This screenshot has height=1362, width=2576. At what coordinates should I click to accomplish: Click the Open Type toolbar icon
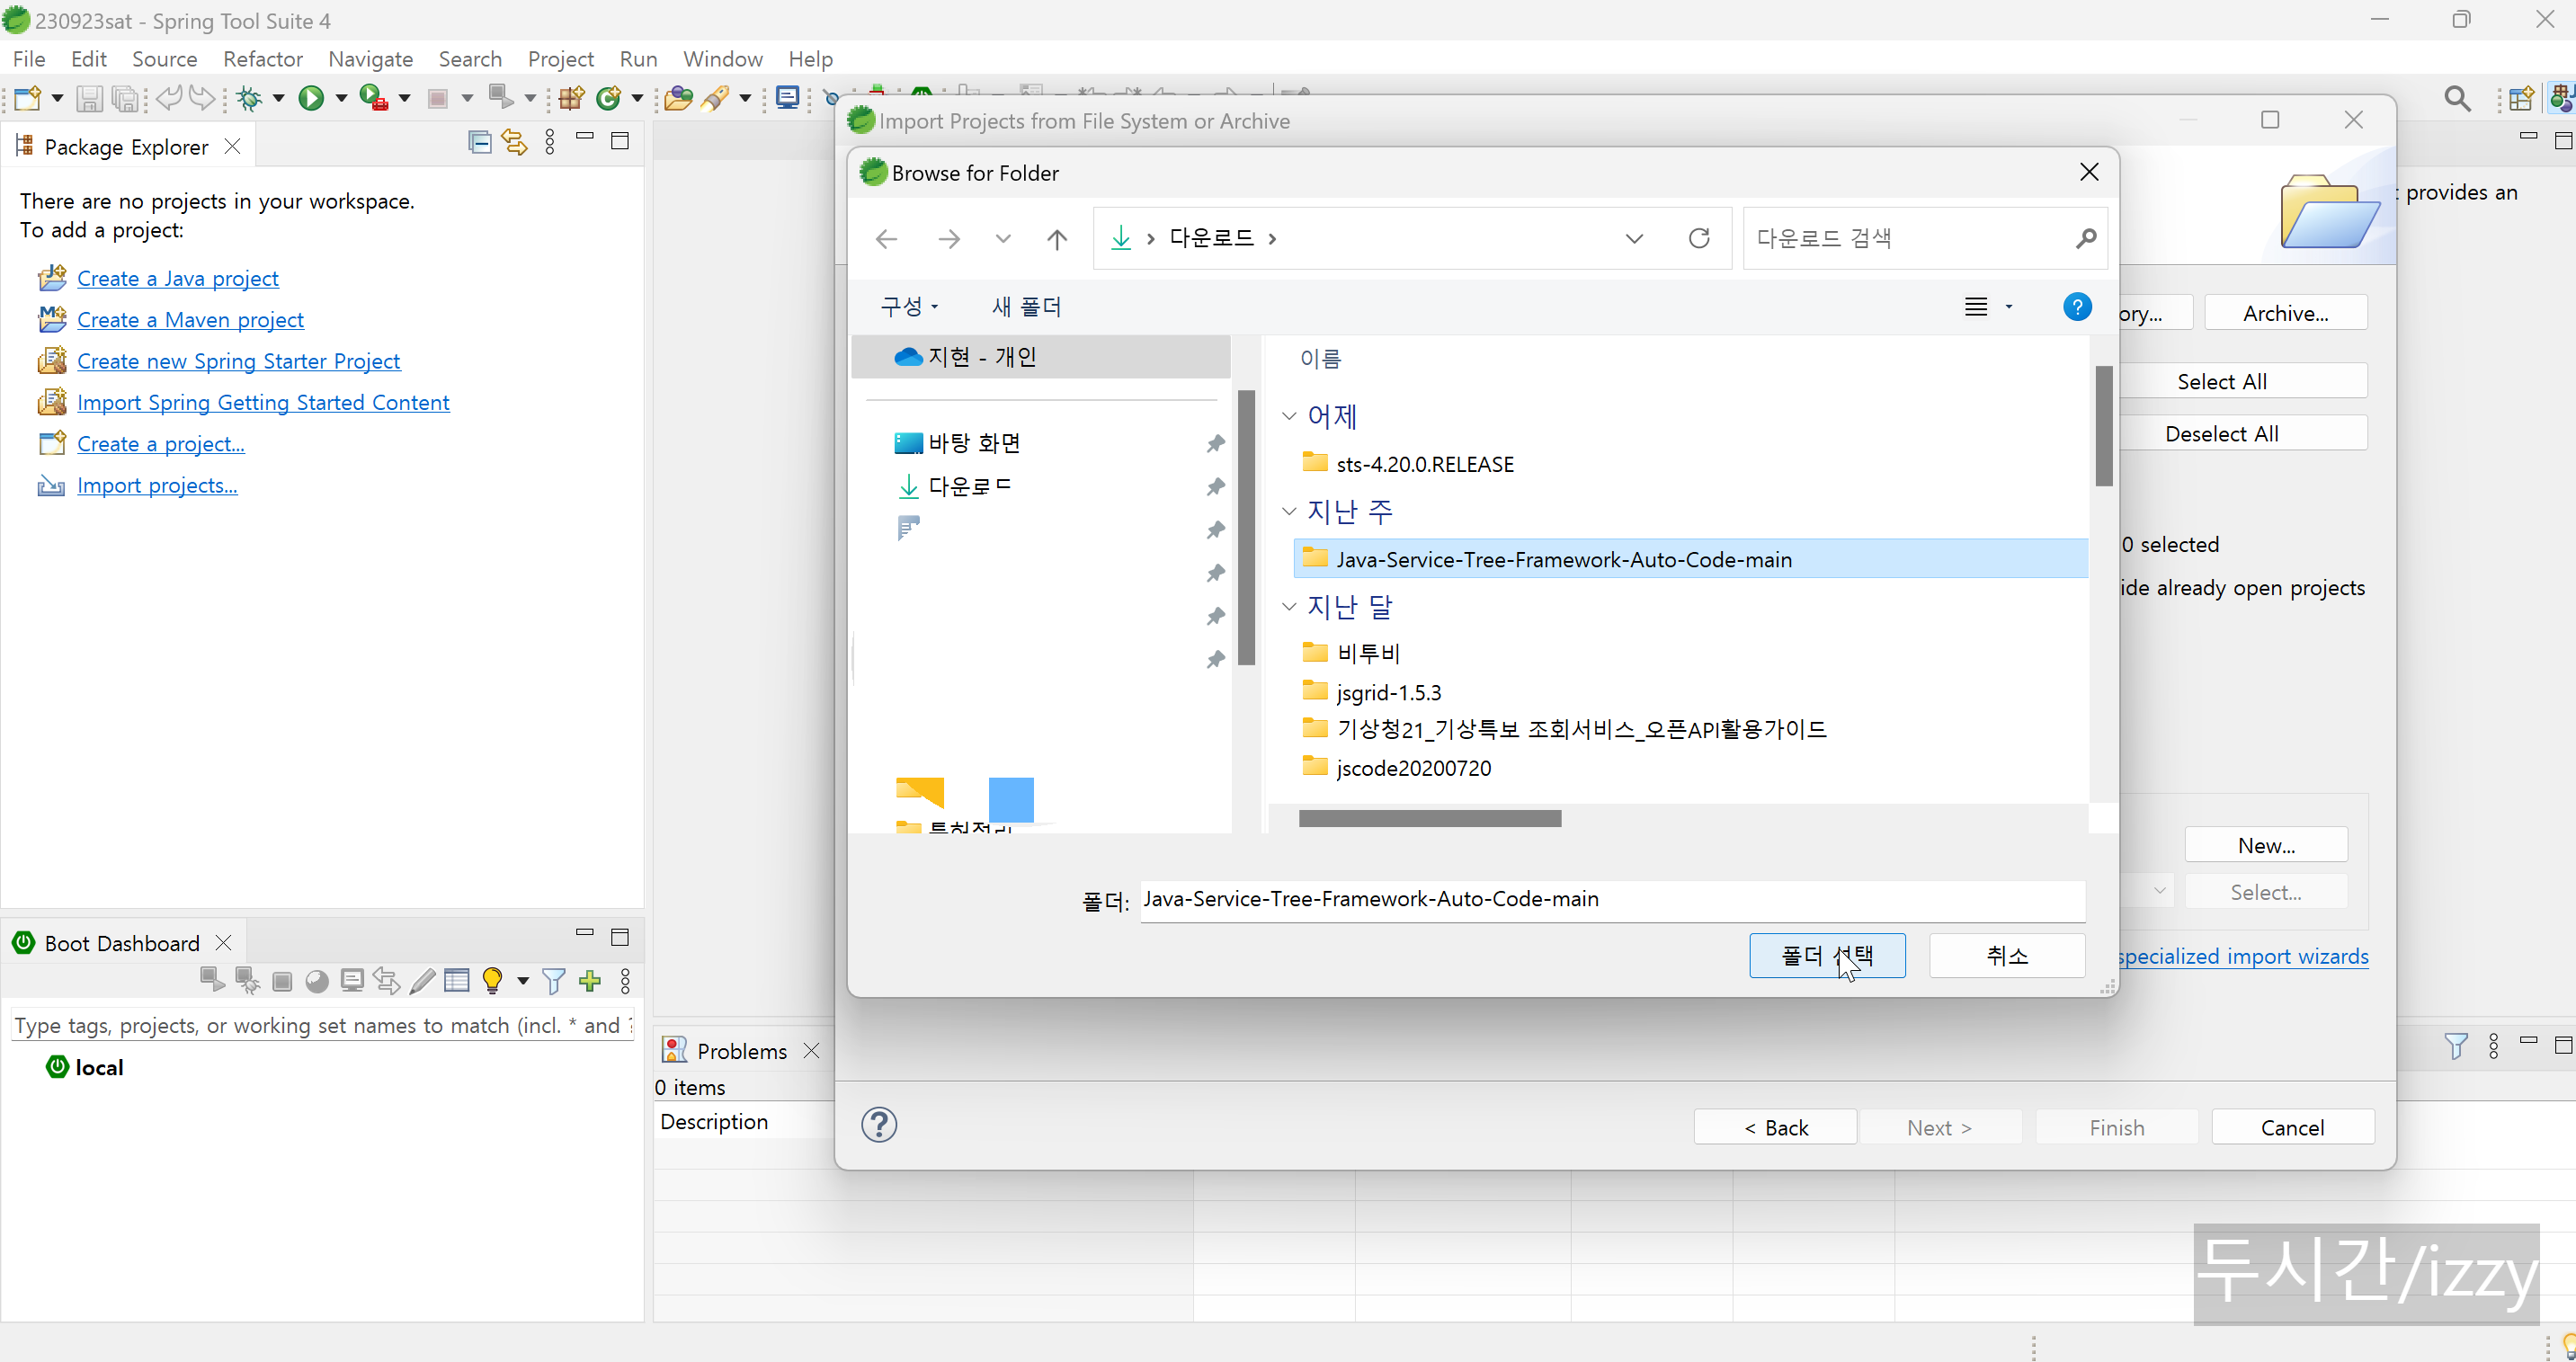[678, 98]
